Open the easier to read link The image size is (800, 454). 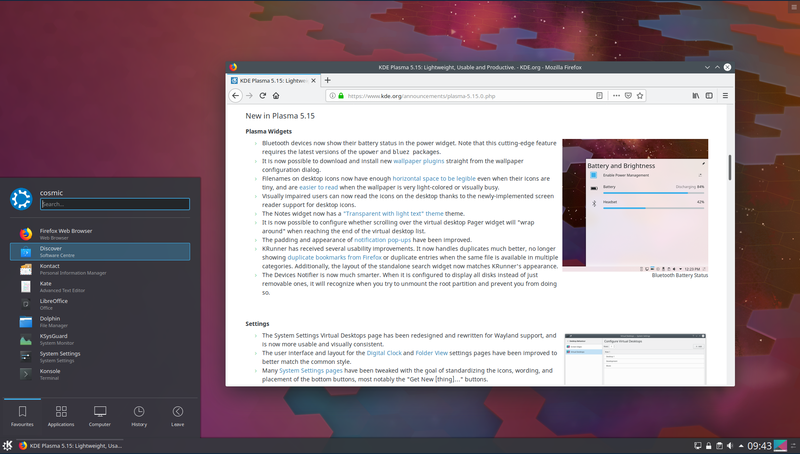click(318, 187)
